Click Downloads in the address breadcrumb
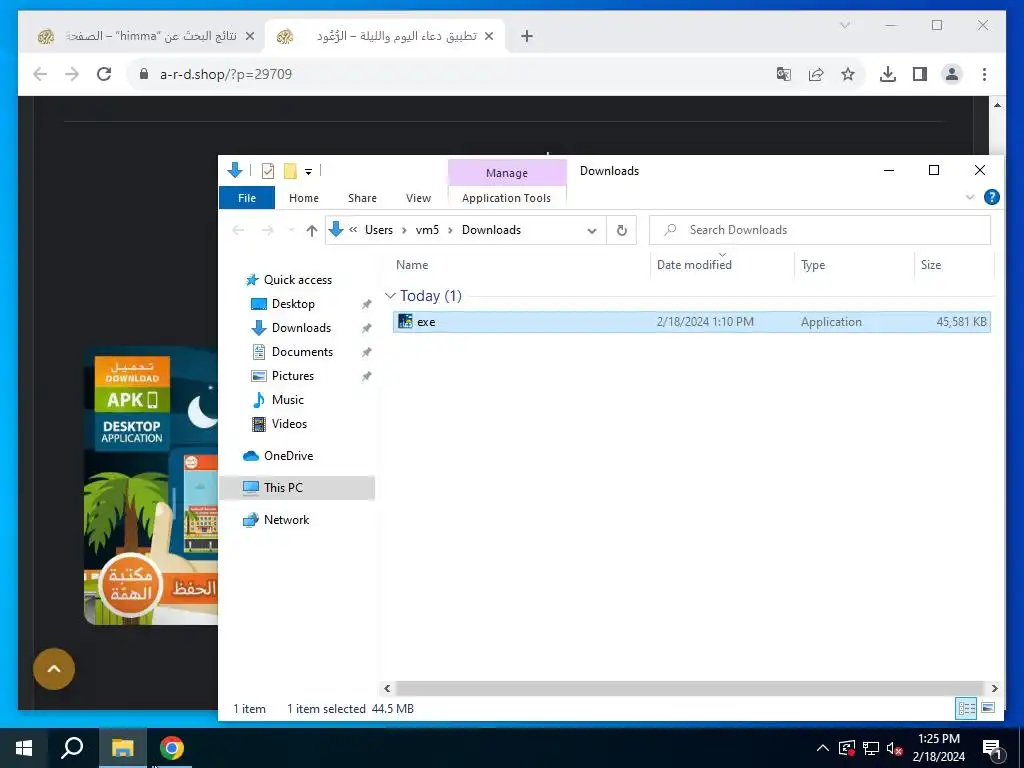The width and height of the screenshot is (1024, 768). click(x=491, y=230)
